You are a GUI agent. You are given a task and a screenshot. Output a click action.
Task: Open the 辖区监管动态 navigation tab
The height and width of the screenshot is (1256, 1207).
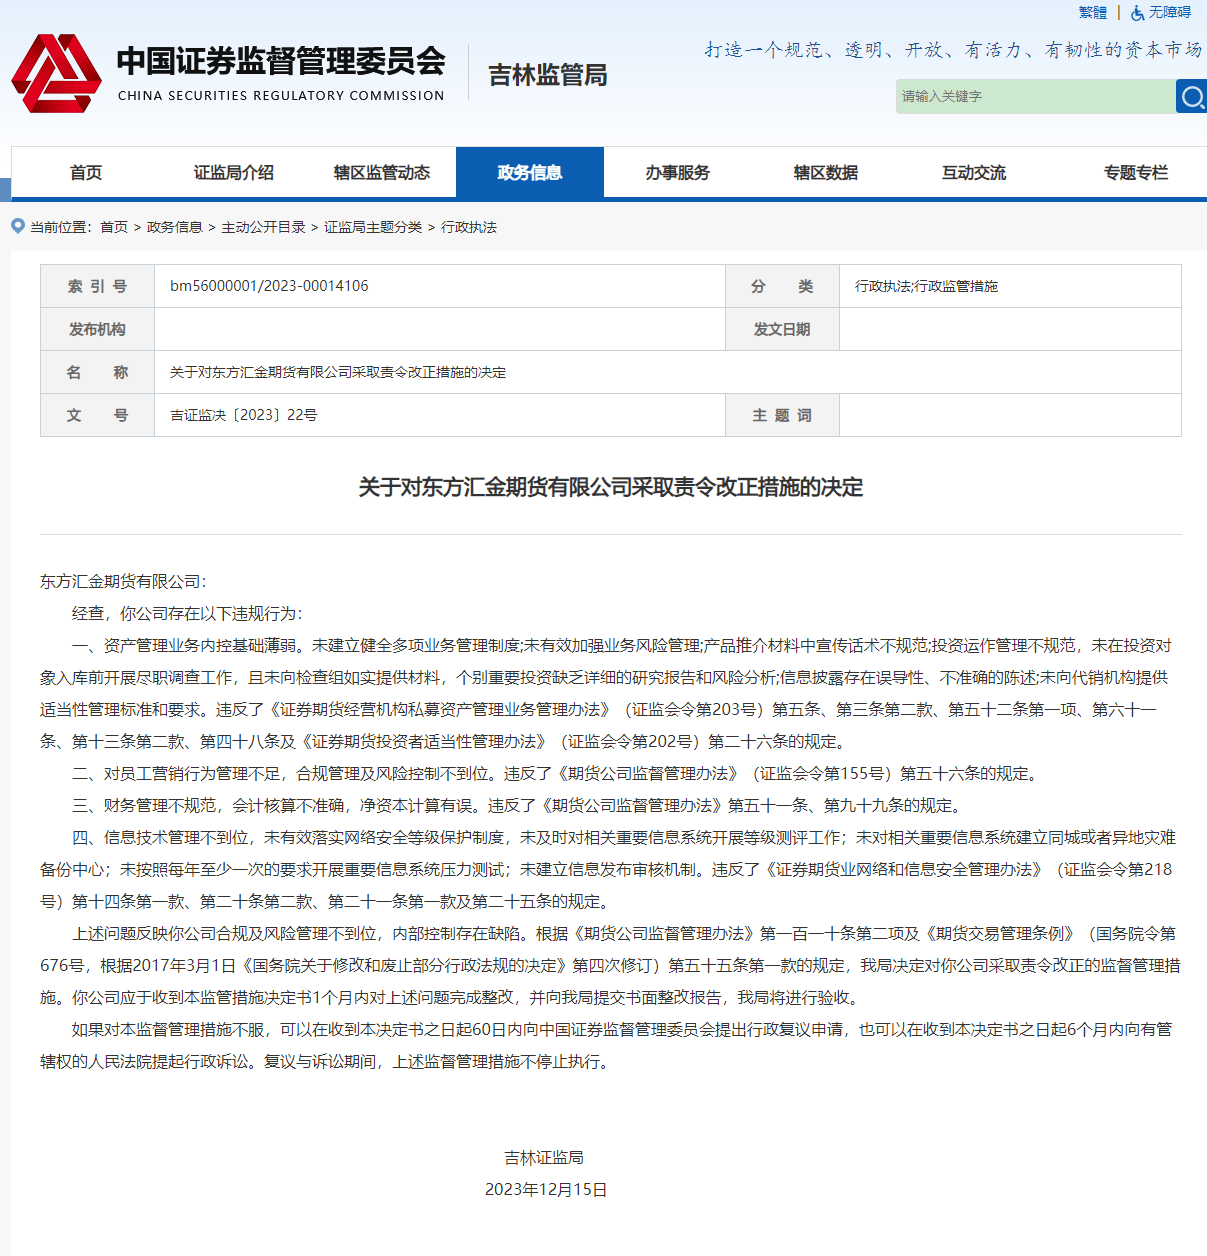pyautogui.click(x=382, y=173)
